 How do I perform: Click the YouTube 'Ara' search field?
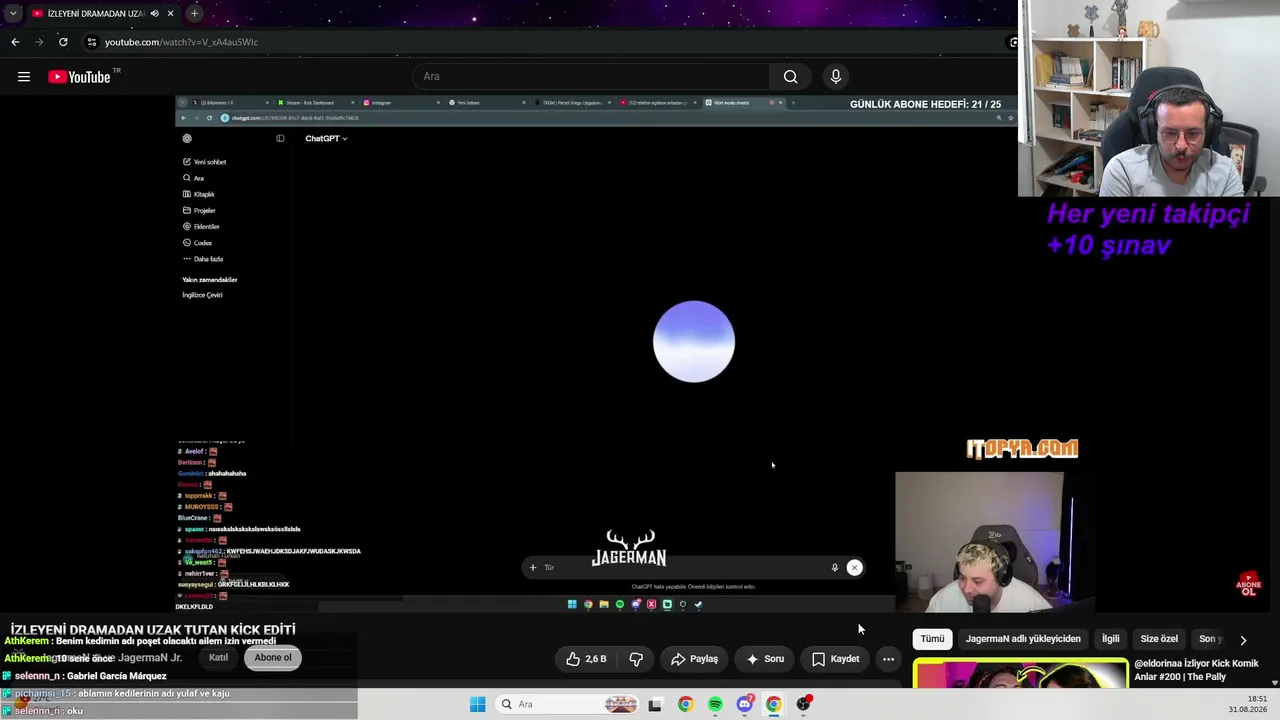[590, 76]
